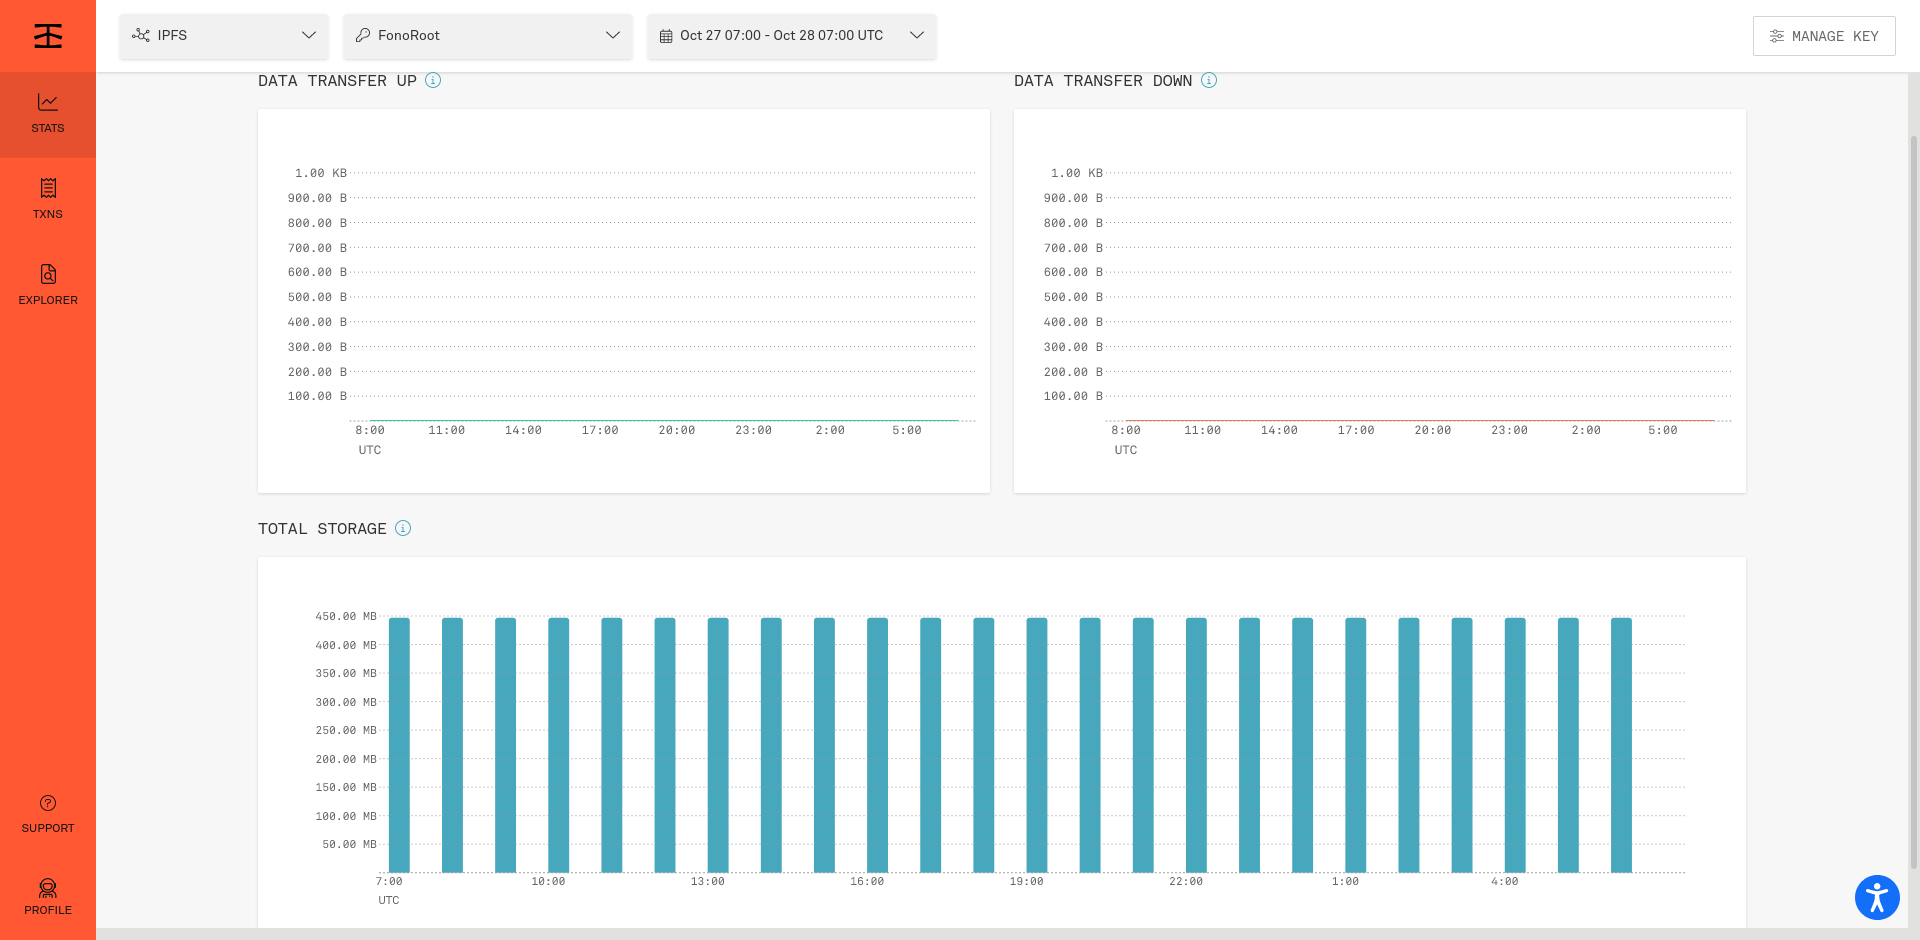Click the 450.00 MB axis label

click(346, 616)
